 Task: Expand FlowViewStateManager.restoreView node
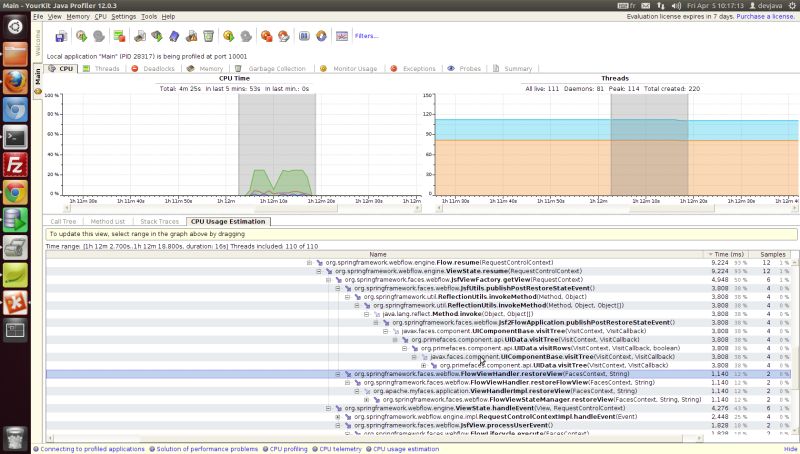366,399
